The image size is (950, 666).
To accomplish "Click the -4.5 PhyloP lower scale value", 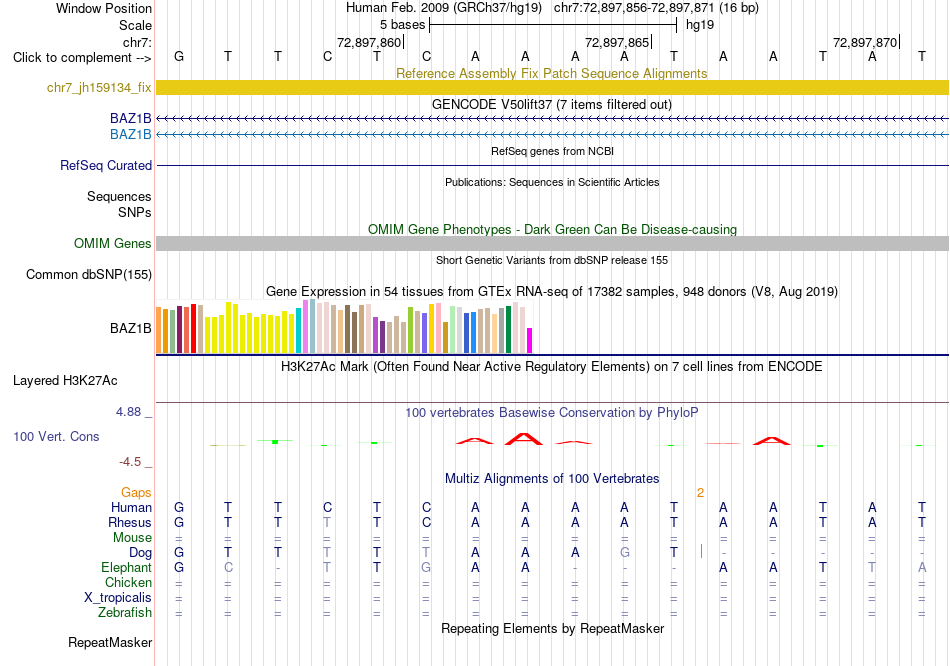I will [130, 462].
